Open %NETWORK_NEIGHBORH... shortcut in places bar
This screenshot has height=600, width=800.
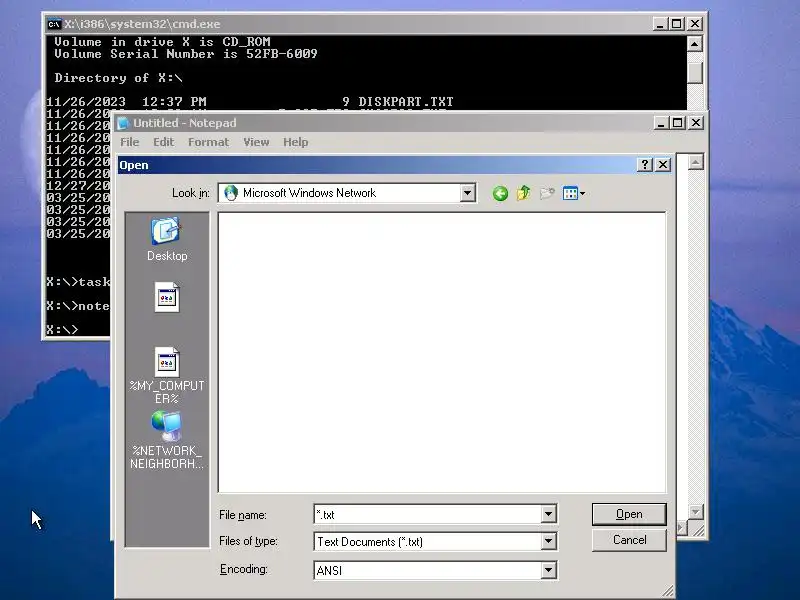pos(166,440)
